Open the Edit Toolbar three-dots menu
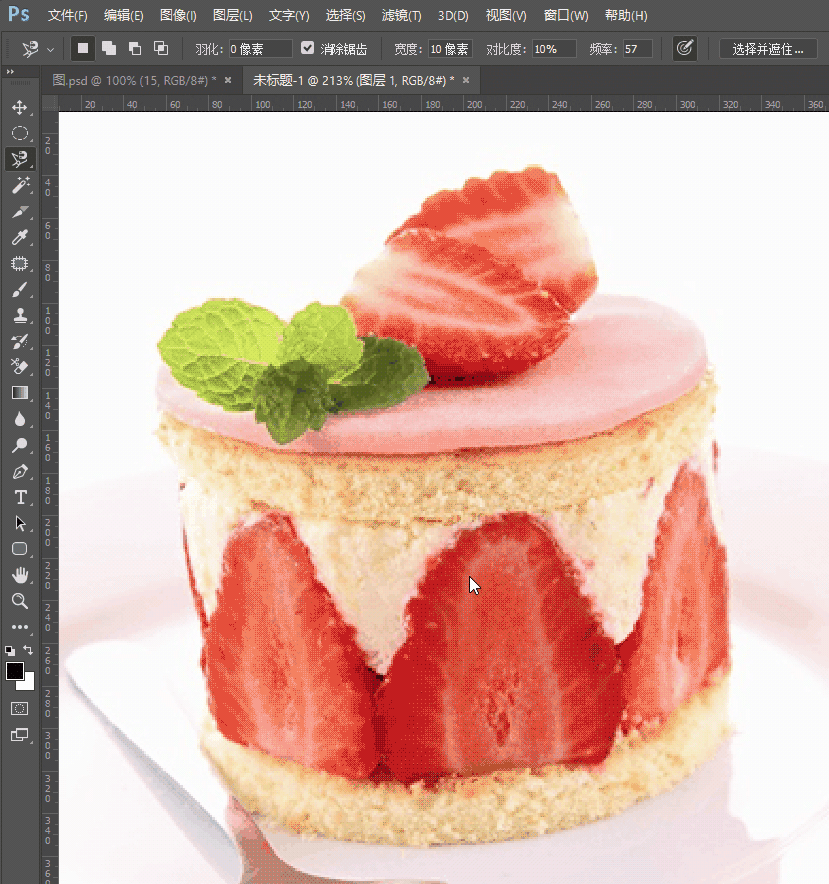The image size is (829, 884). click(x=19, y=627)
